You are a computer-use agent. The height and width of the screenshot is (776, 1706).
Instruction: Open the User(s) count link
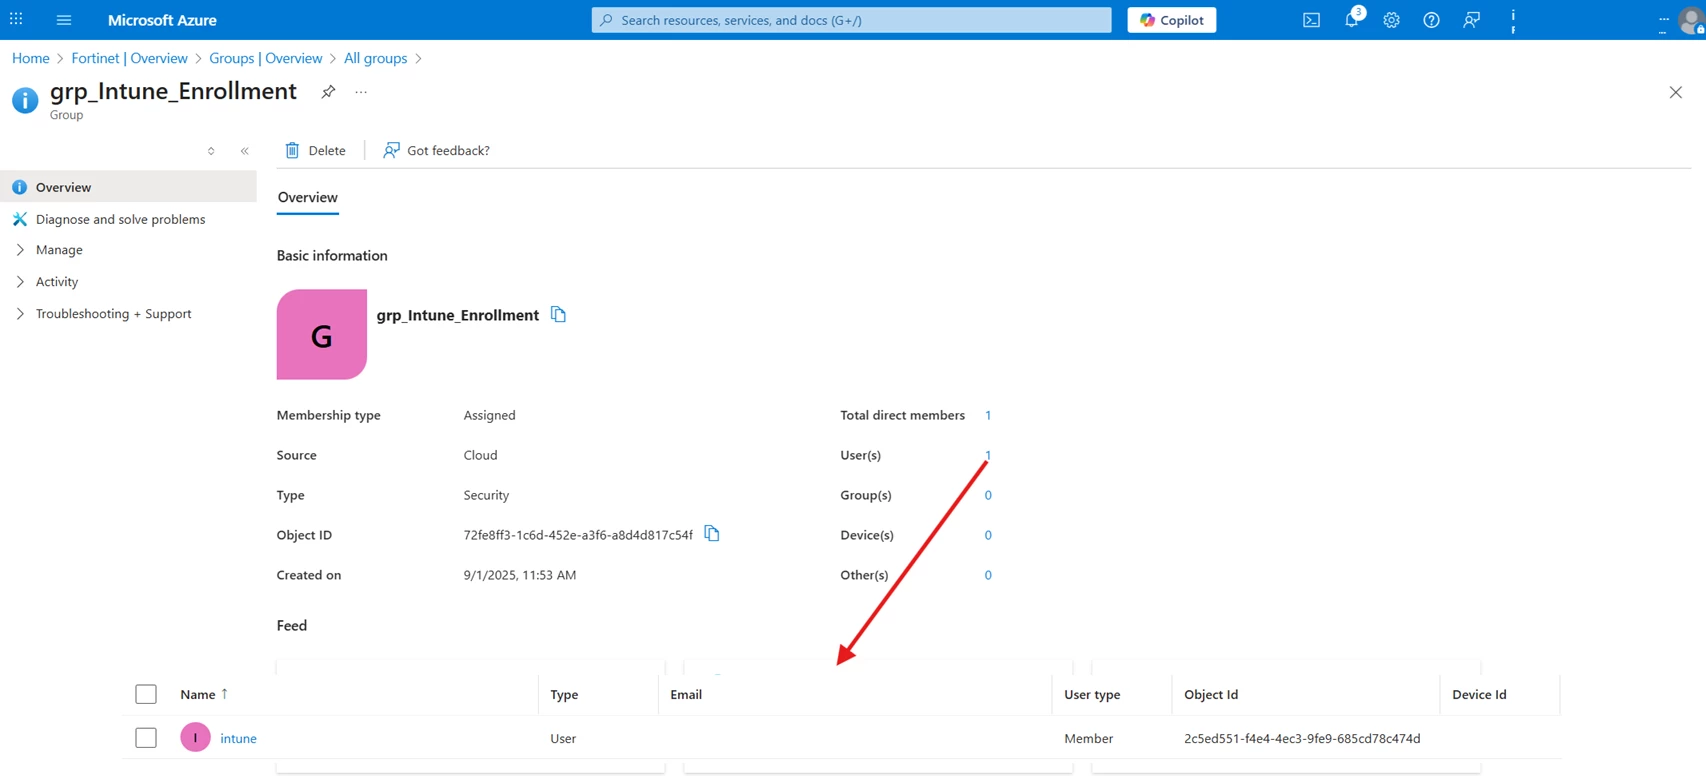click(987, 455)
